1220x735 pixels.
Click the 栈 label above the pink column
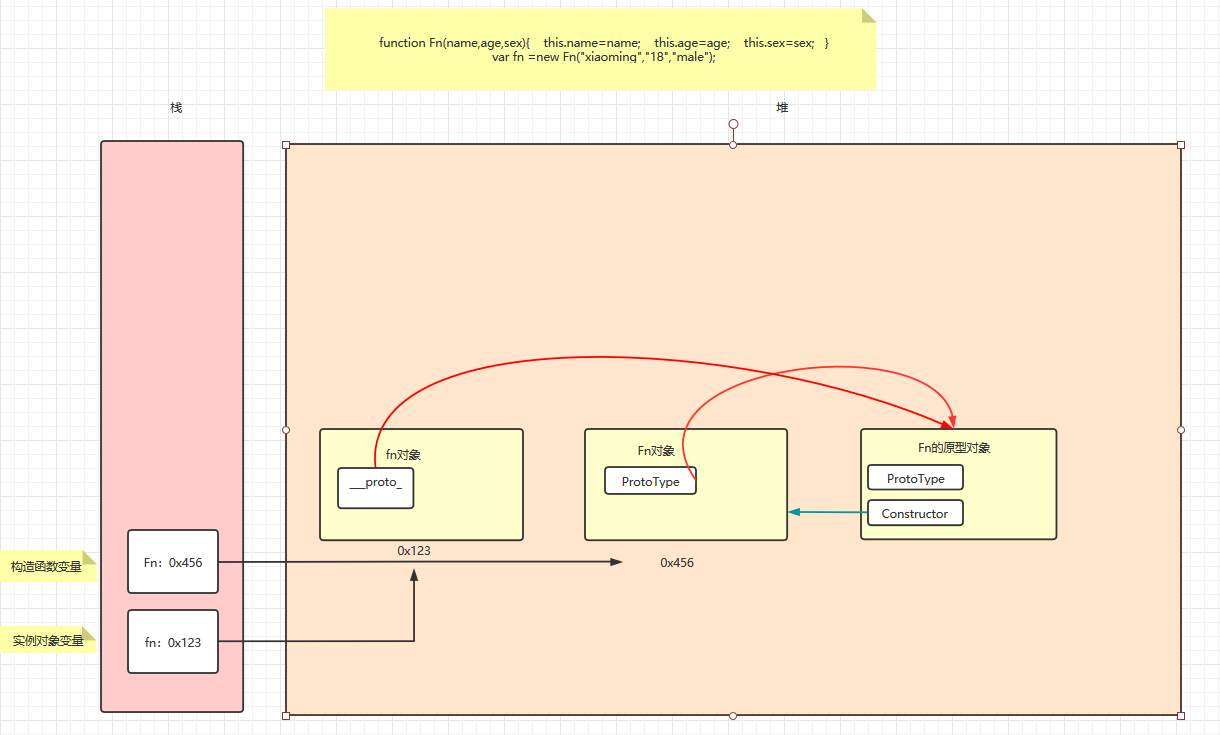(176, 107)
